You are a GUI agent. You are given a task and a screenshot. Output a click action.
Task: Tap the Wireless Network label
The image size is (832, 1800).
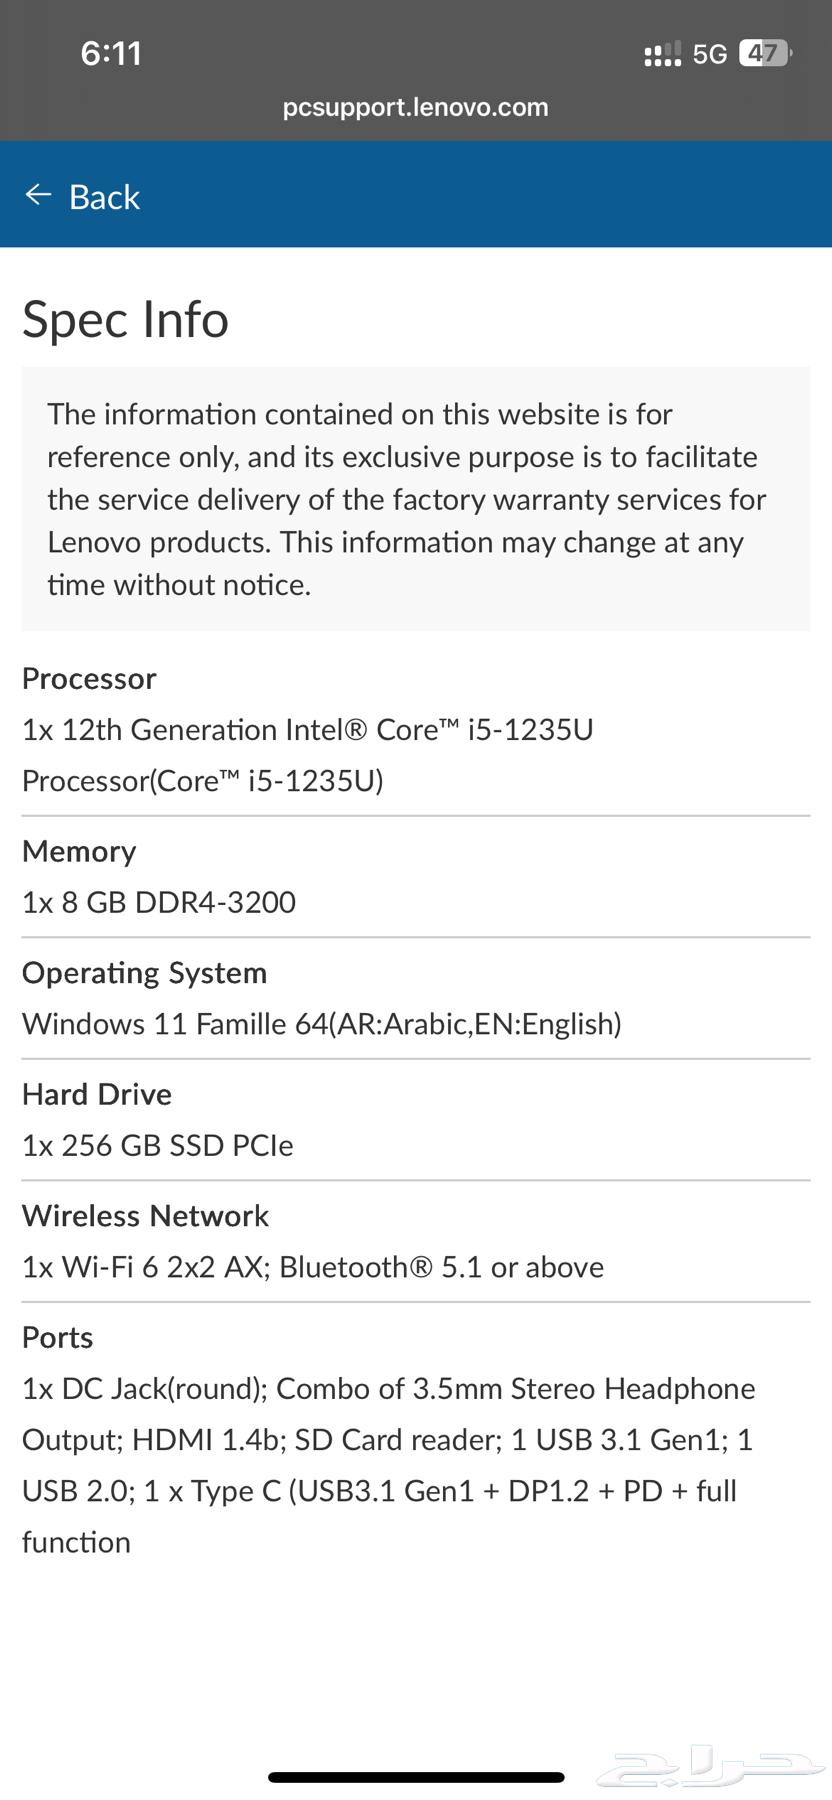tap(145, 1216)
